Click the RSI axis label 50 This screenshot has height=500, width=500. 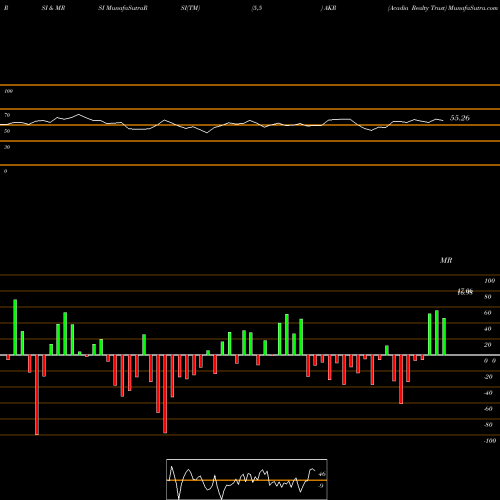pos(7,131)
